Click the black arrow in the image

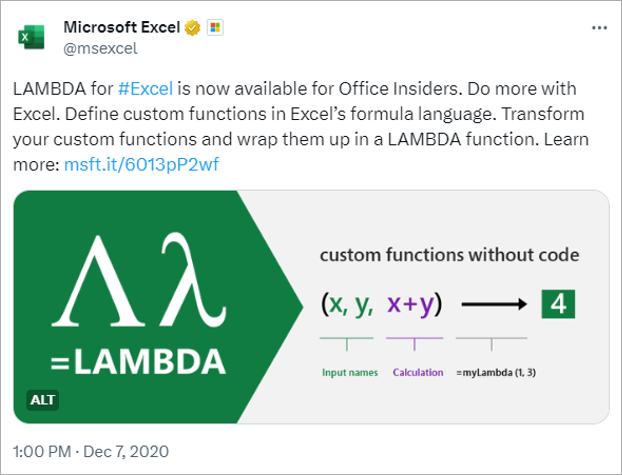(494, 304)
